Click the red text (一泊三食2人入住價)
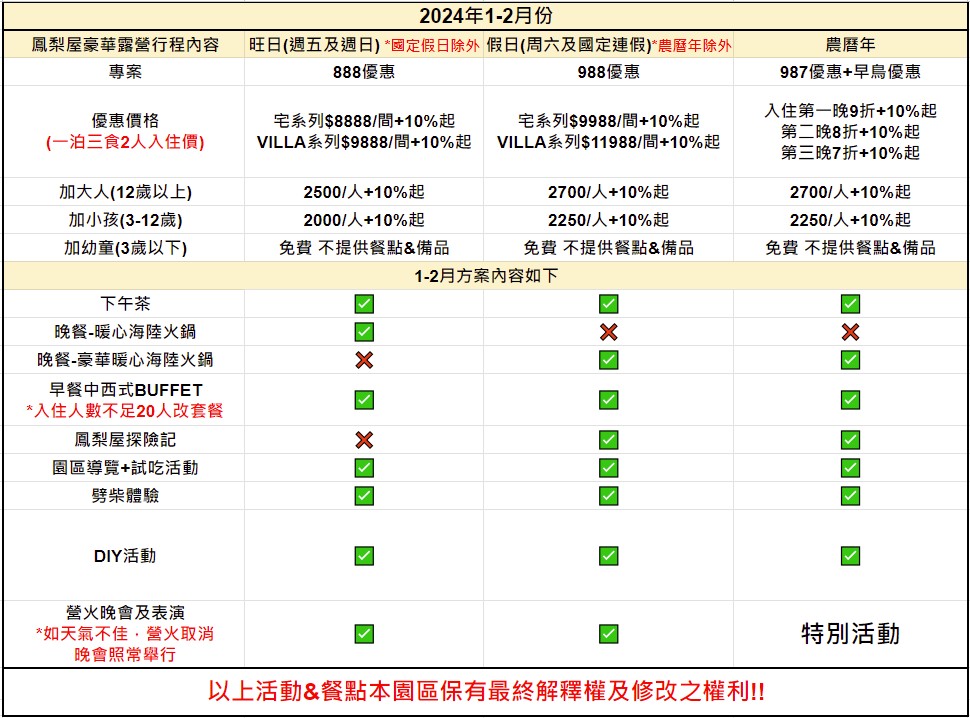 pyautogui.click(x=126, y=142)
